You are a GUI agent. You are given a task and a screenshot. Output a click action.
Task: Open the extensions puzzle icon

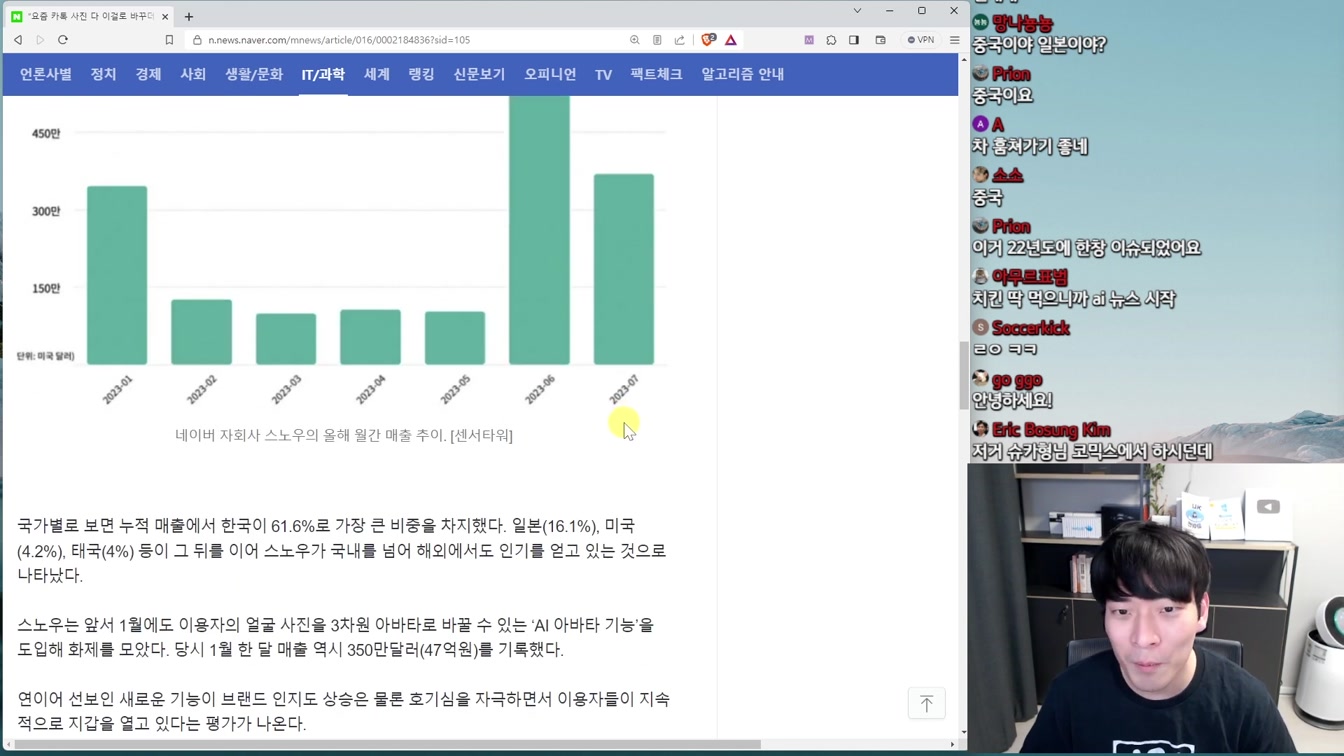pyautogui.click(x=831, y=40)
